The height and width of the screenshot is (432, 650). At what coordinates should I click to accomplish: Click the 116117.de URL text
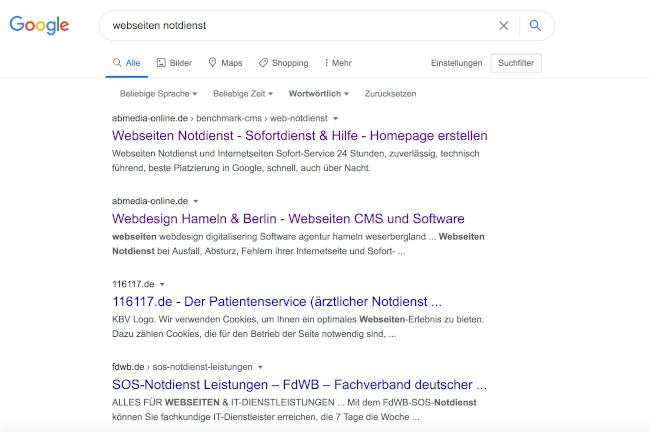click(133, 284)
